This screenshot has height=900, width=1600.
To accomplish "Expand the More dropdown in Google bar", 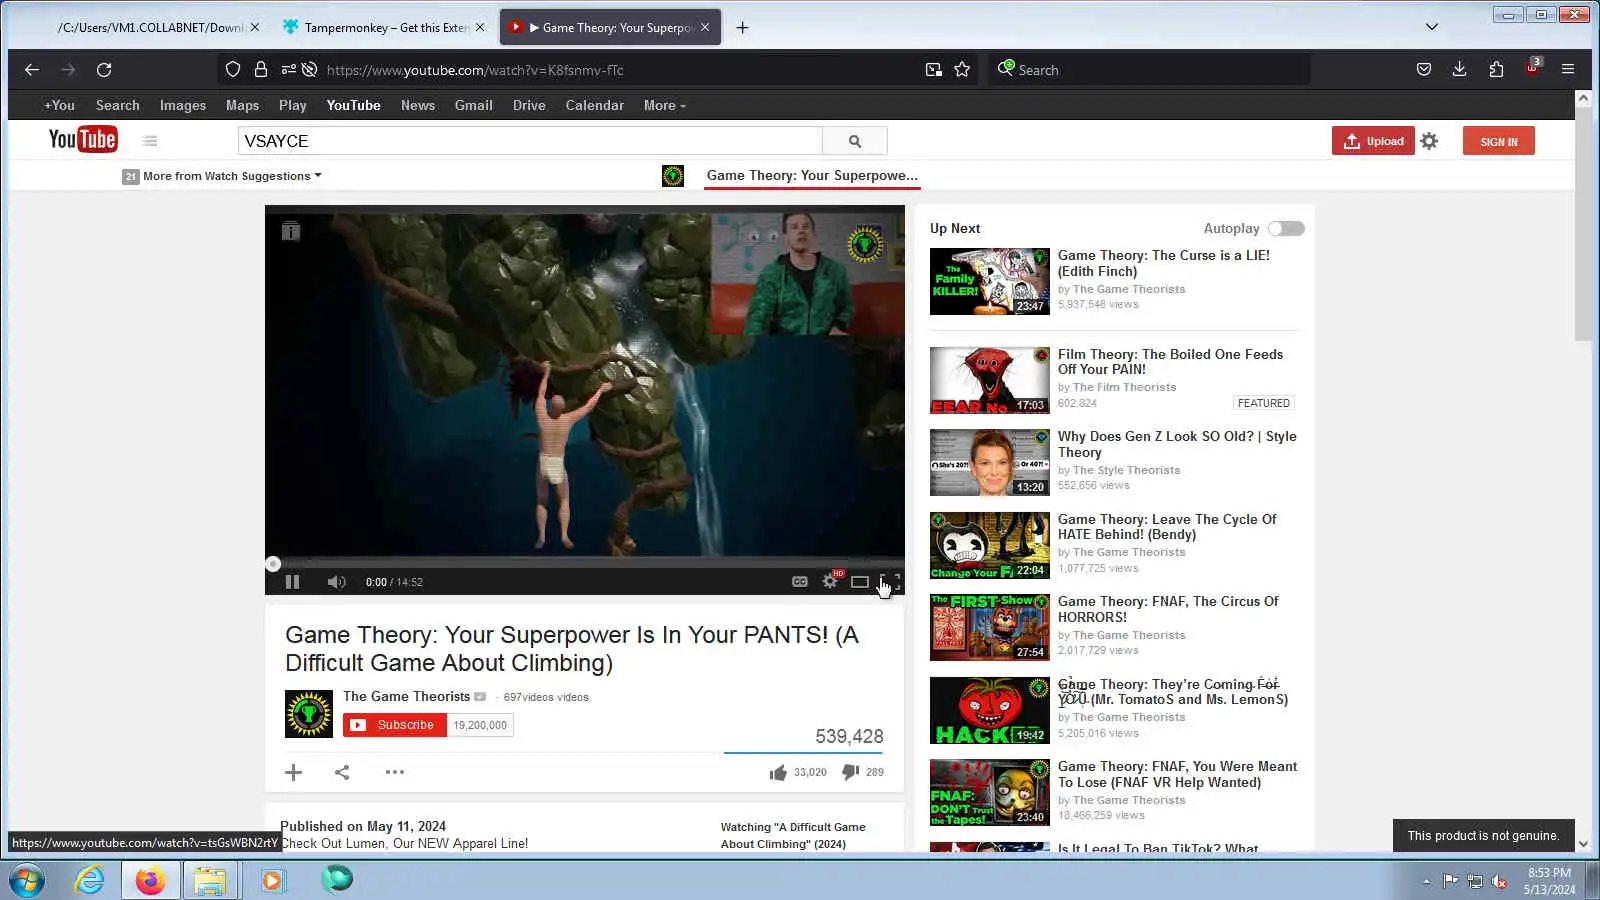I will tap(665, 105).
